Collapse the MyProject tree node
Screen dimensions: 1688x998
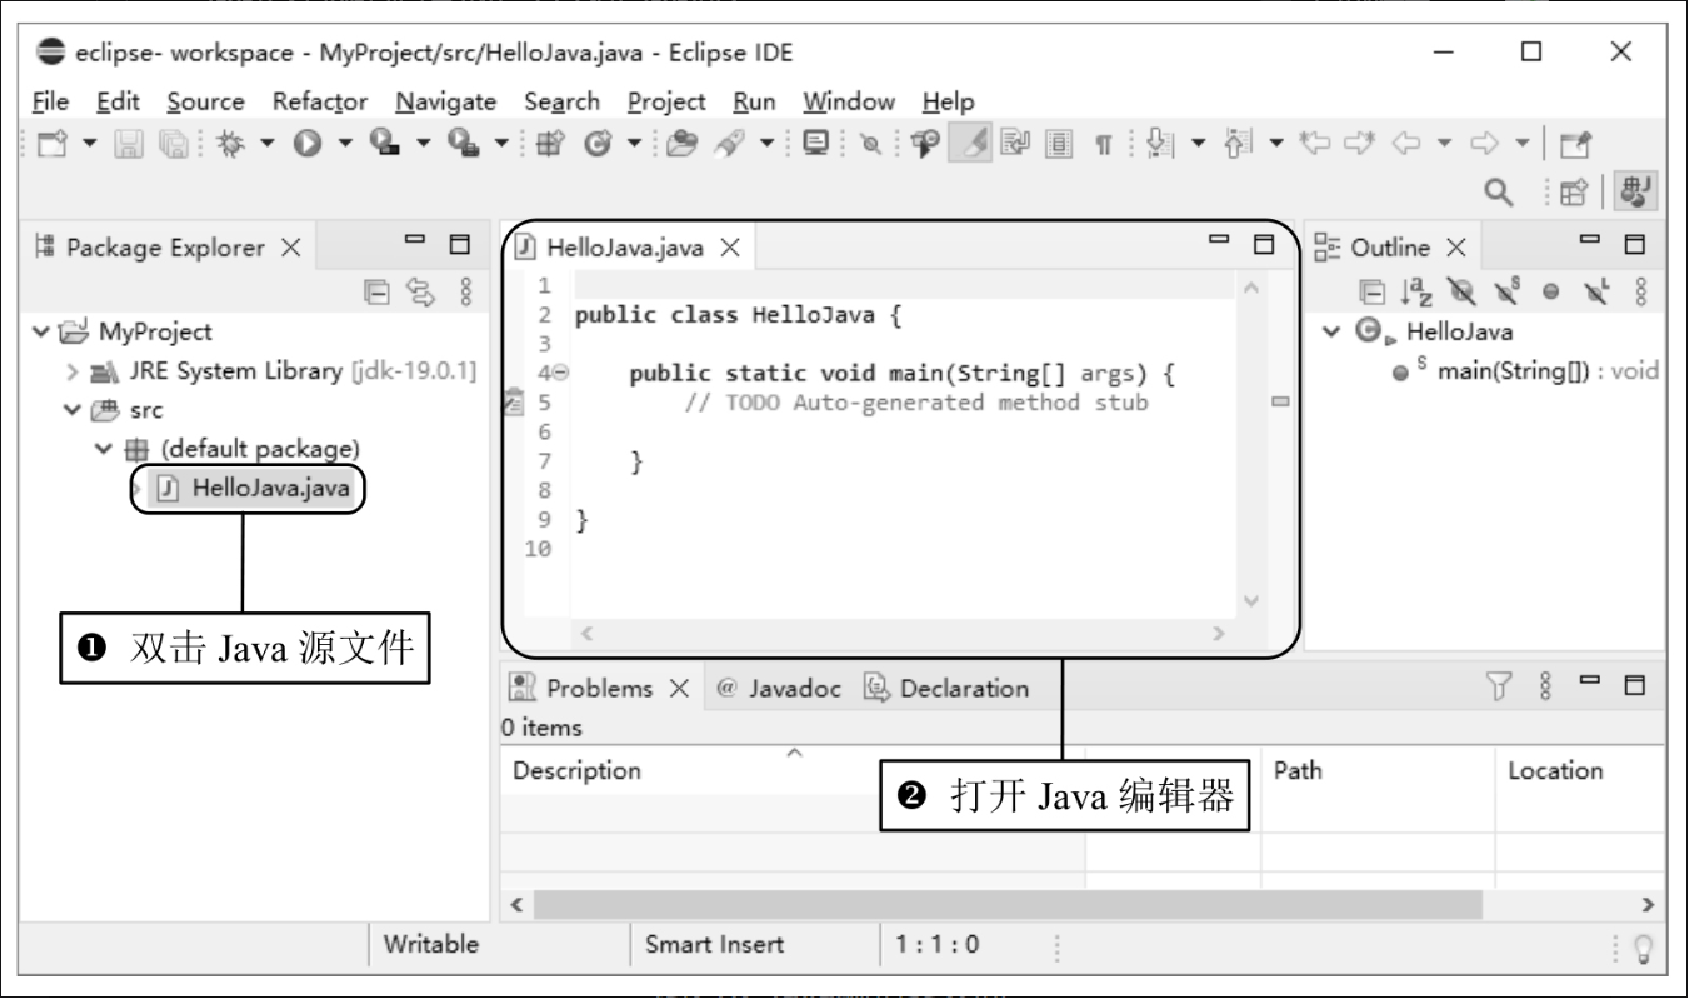(x=41, y=331)
